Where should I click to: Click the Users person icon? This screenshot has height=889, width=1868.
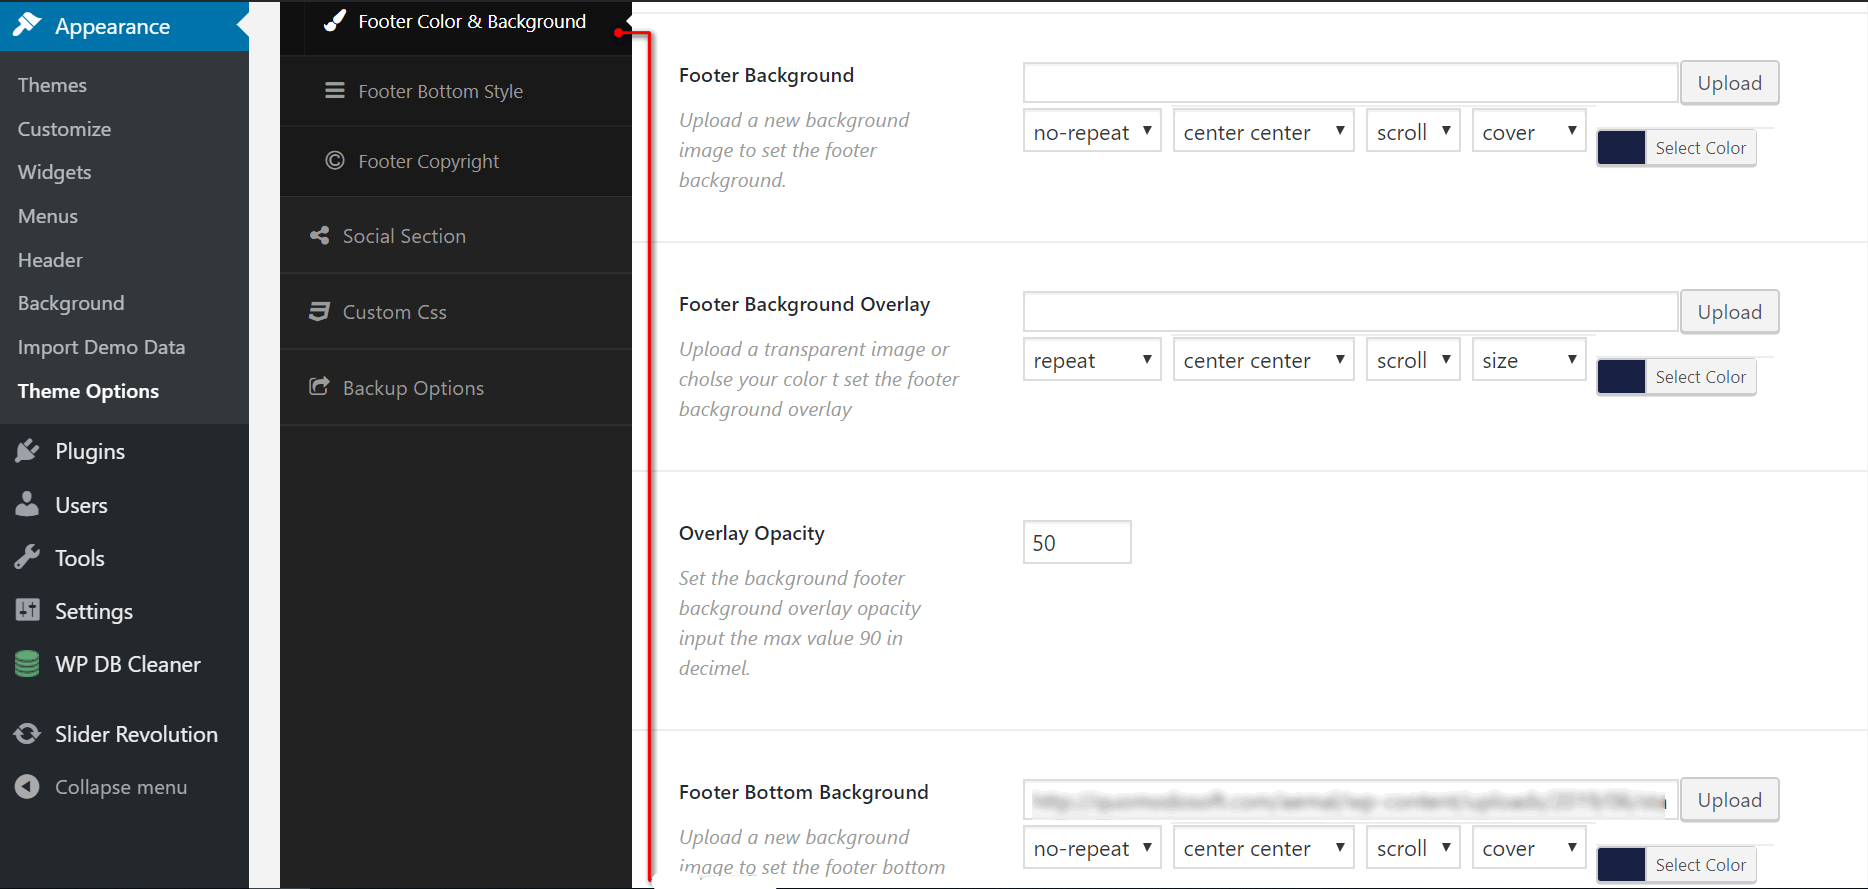pyautogui.click(x=27, y=504)
